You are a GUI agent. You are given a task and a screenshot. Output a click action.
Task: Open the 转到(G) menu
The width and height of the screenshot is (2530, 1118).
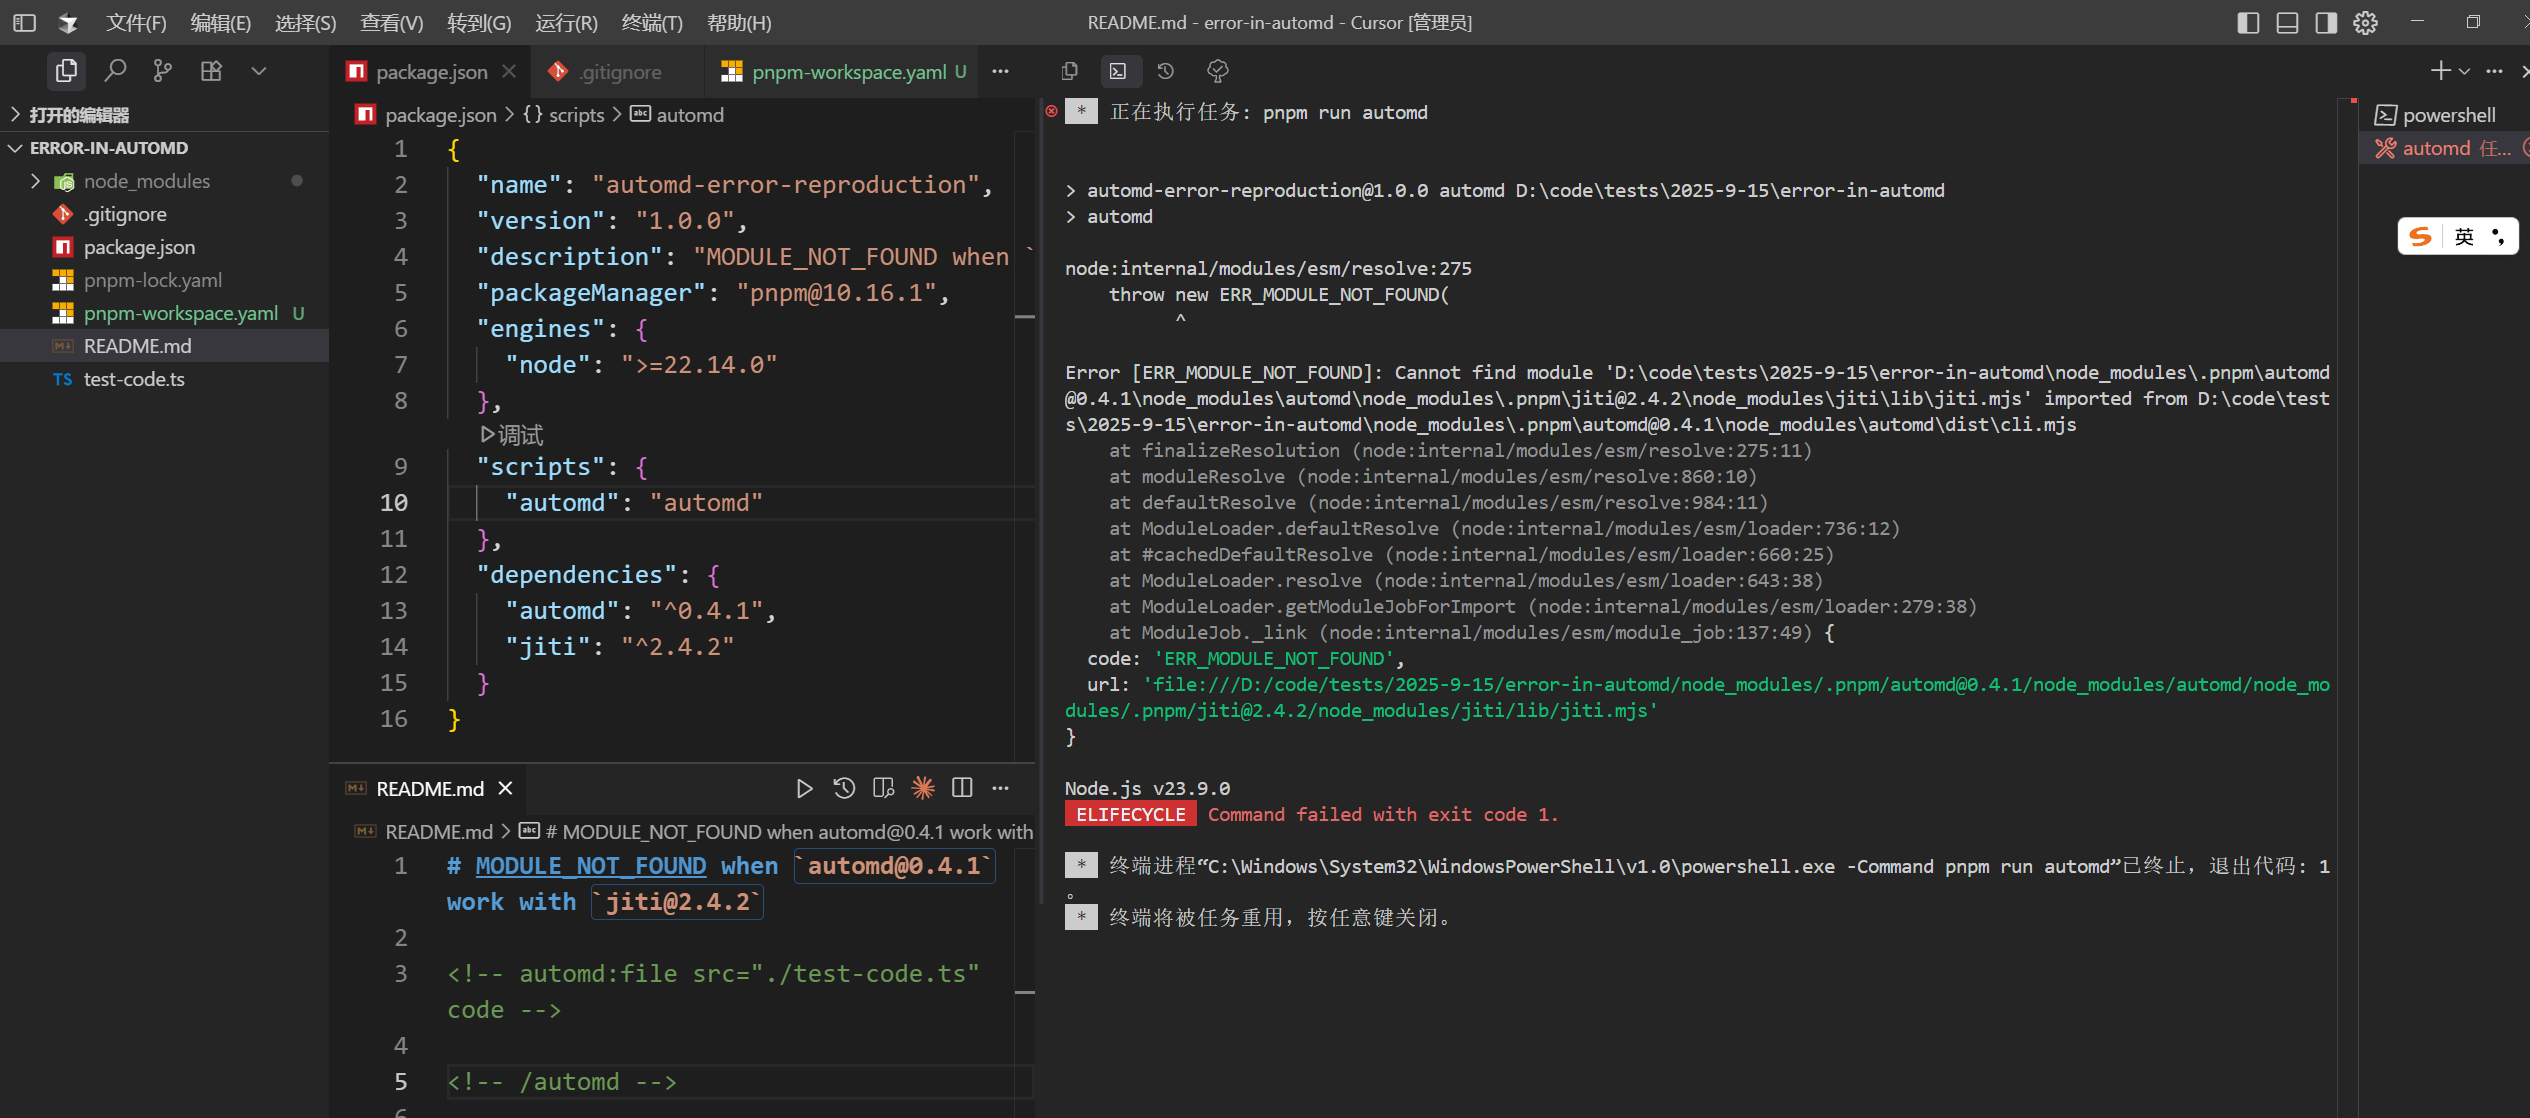479,22
